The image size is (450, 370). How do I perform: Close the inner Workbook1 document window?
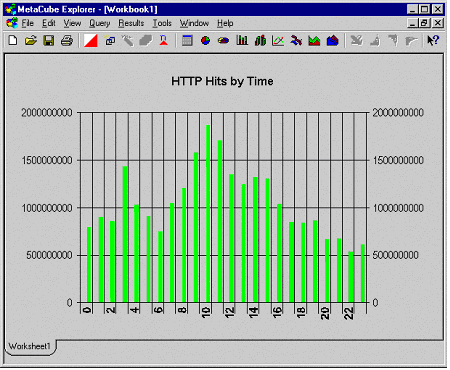pyautogui.click(x=437, y=23)
